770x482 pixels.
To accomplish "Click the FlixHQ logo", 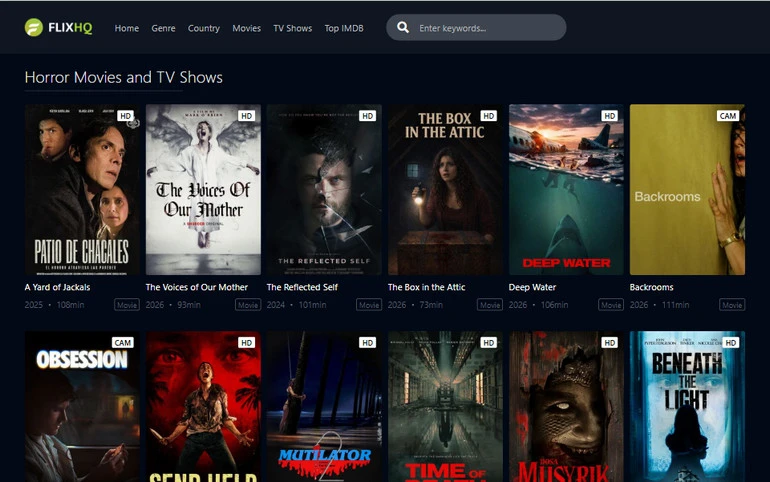I will coord(58,27).
